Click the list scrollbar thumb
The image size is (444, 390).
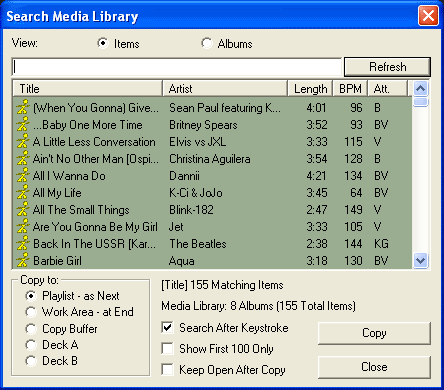coord(421,102)
